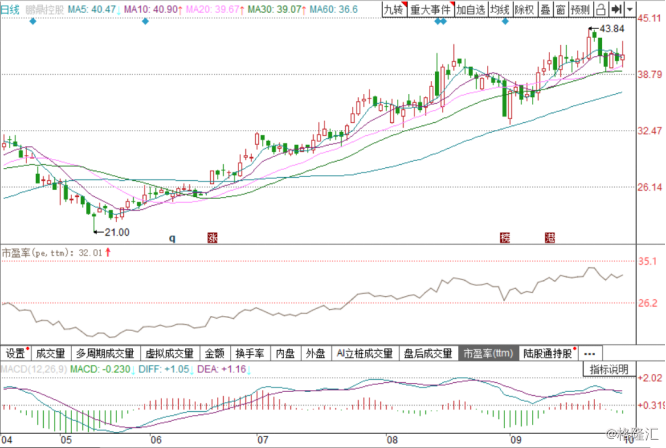Click the 21.00 low price label
The image size is (666, 448).
point(117,232)
